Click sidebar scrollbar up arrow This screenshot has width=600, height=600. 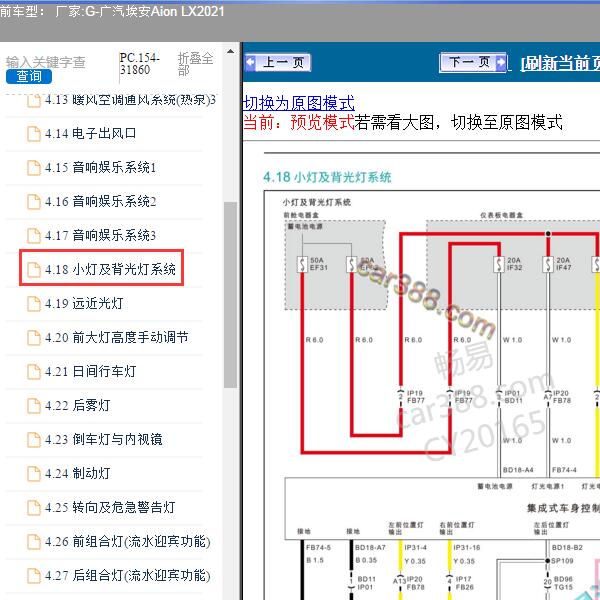click(x=230, y=51)
